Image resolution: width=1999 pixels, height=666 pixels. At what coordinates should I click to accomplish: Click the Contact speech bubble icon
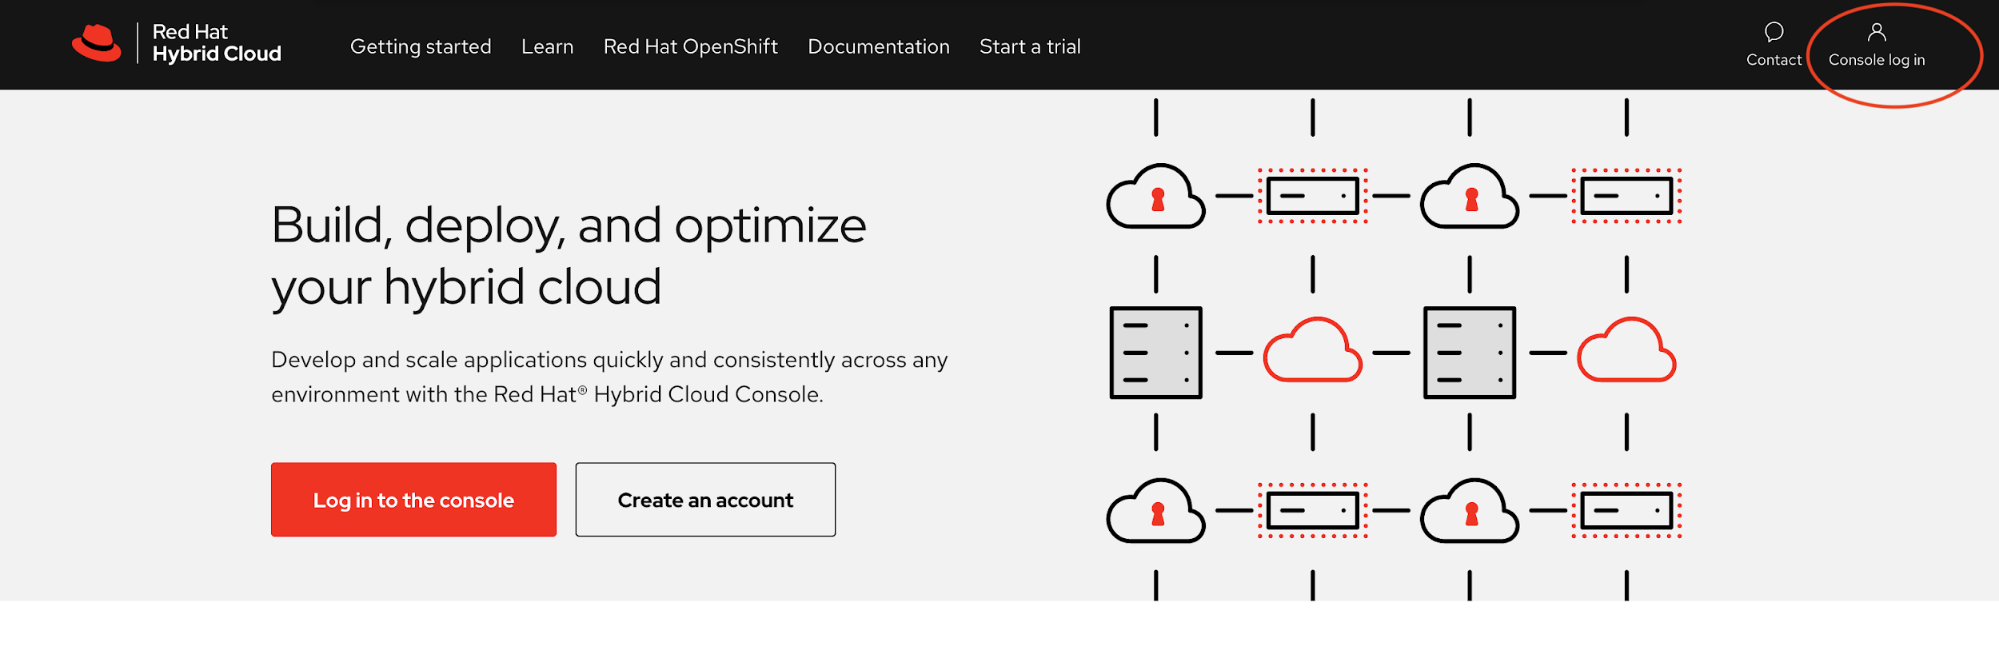point(1774,32)
